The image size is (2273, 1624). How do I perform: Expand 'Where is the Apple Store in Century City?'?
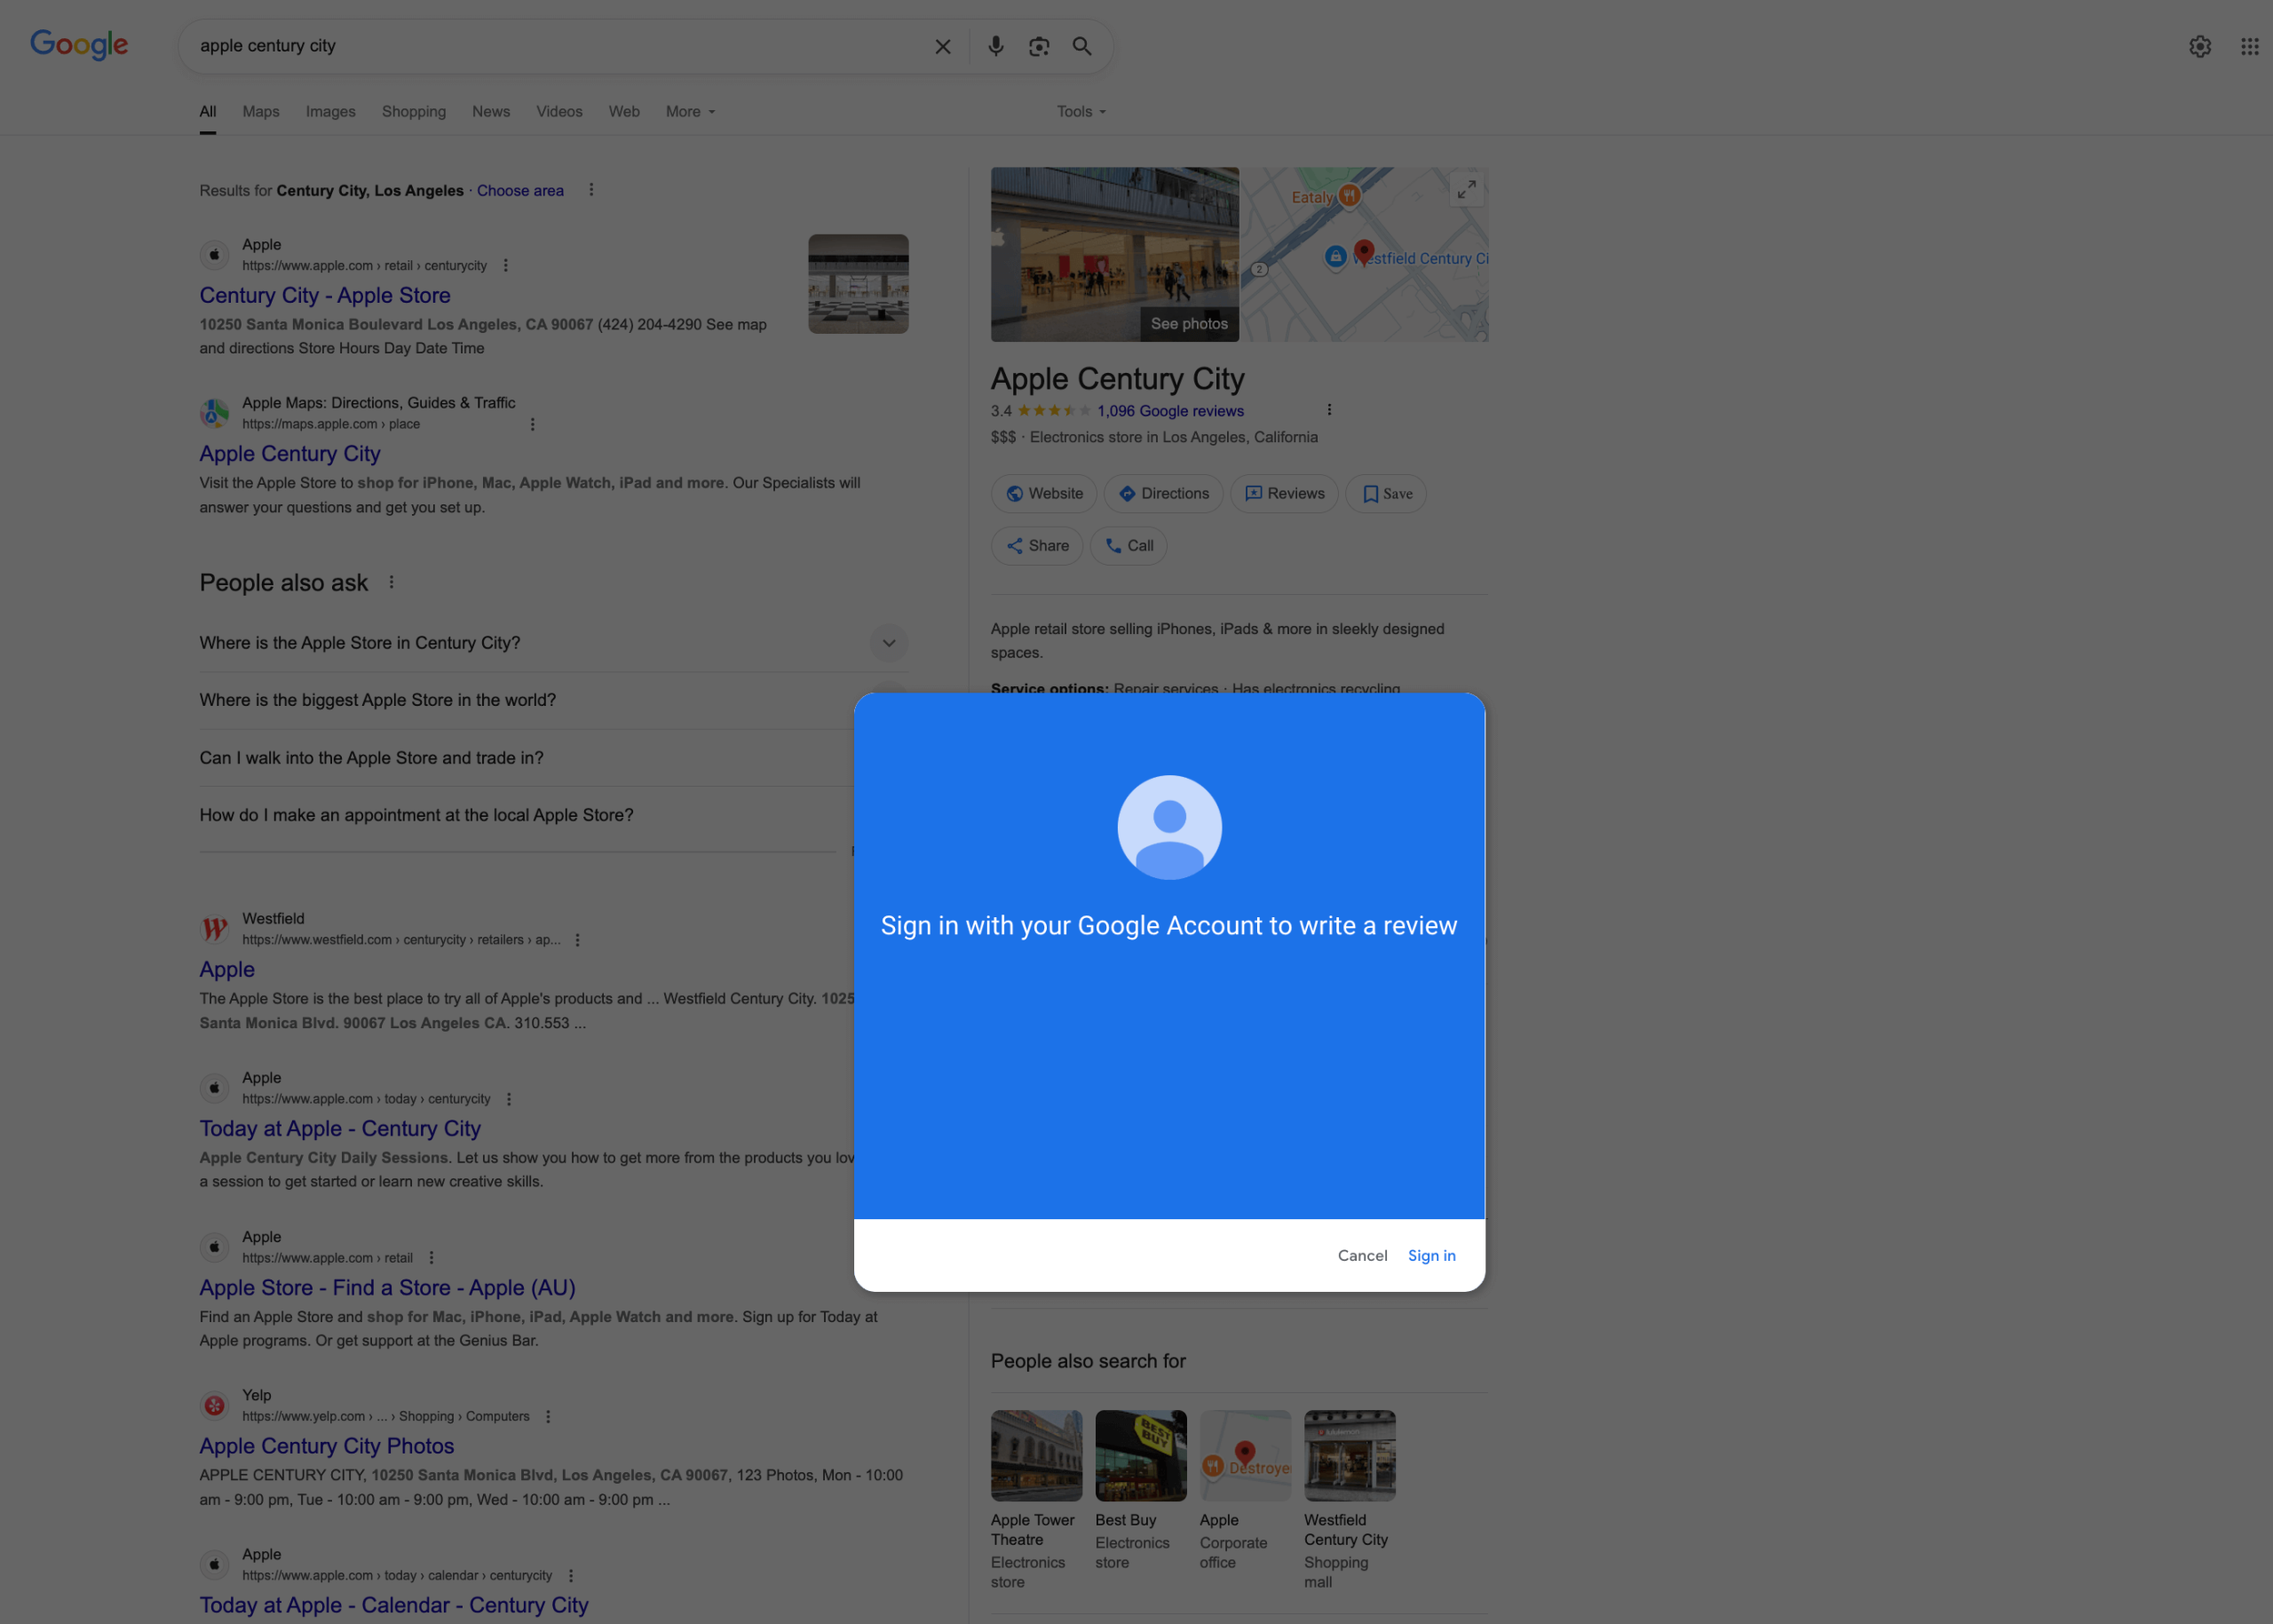(x=888, y=643)
